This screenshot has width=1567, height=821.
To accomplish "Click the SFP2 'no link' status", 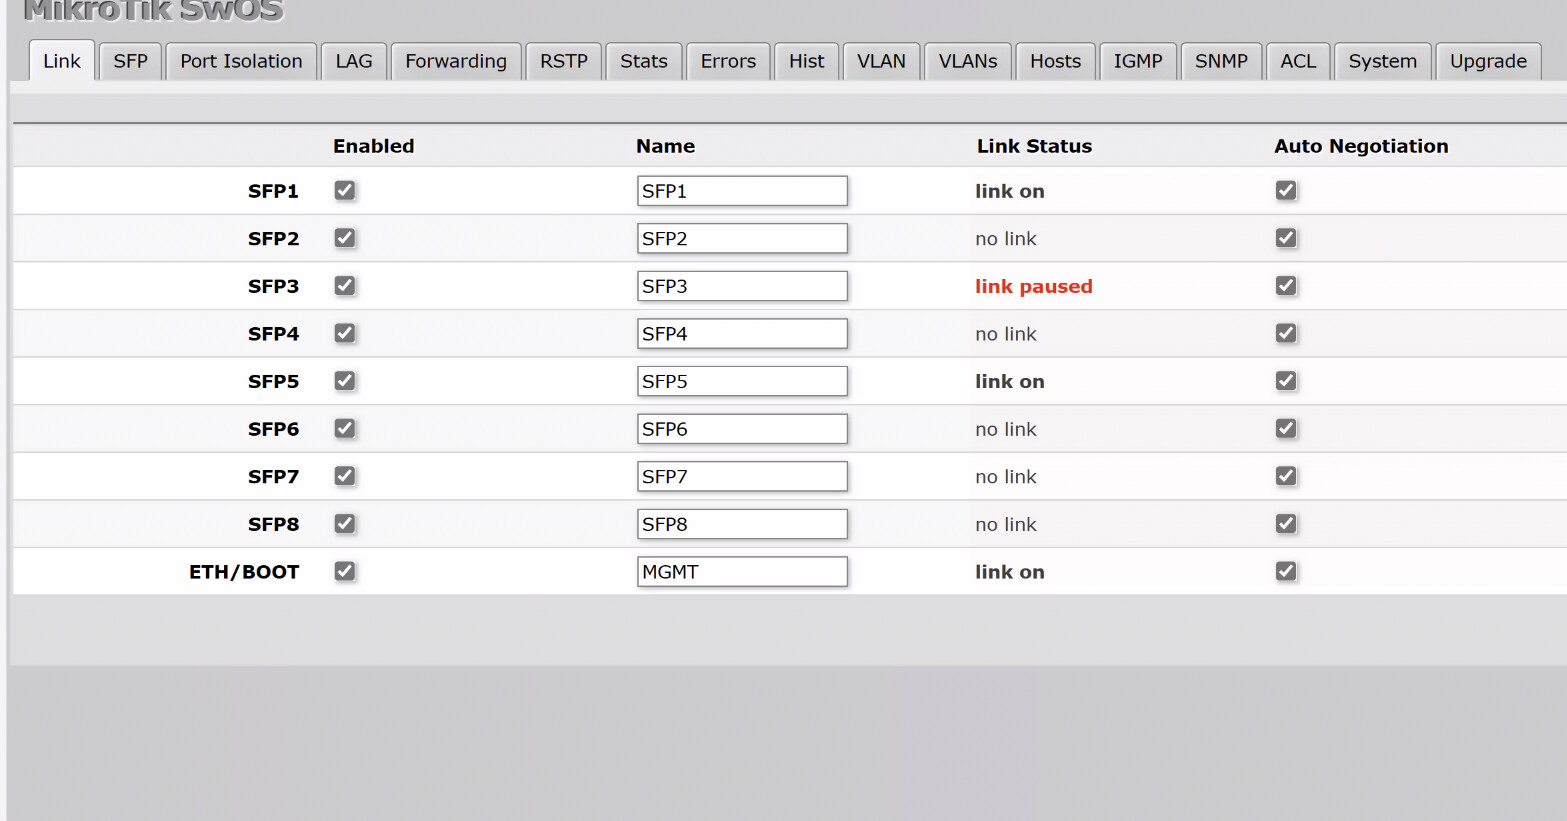I will 1006,239.
